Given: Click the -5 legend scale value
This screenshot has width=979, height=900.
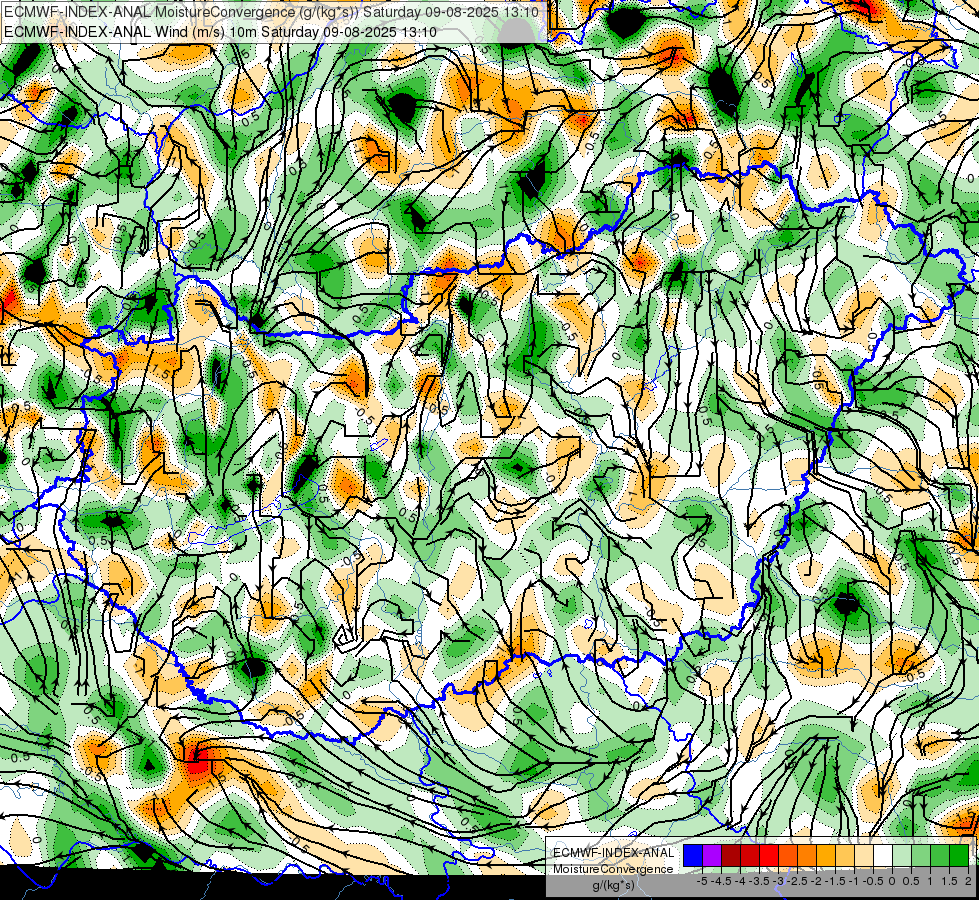Looking at the screenshot, I should (x=702, y=881).
